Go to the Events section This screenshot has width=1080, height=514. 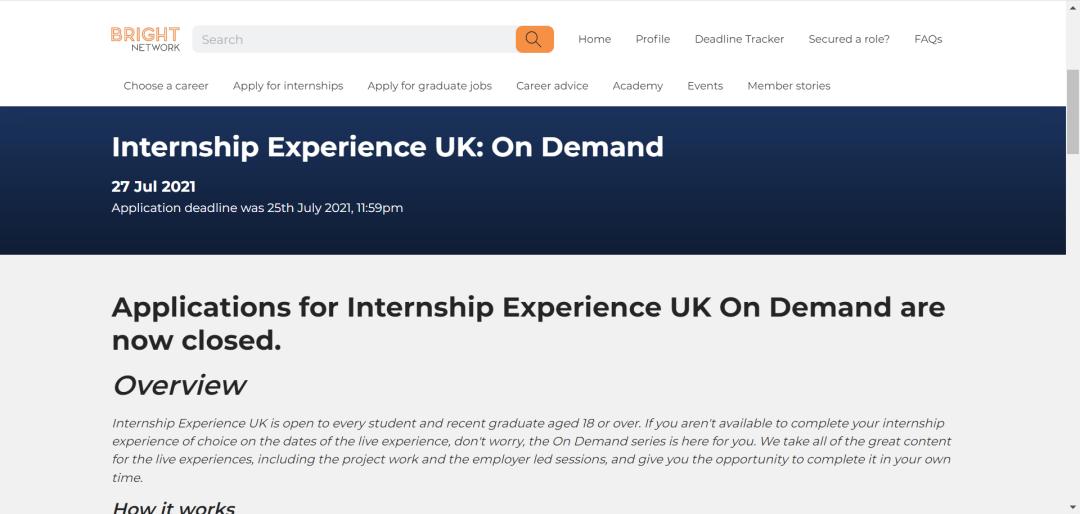coord(705,86)
